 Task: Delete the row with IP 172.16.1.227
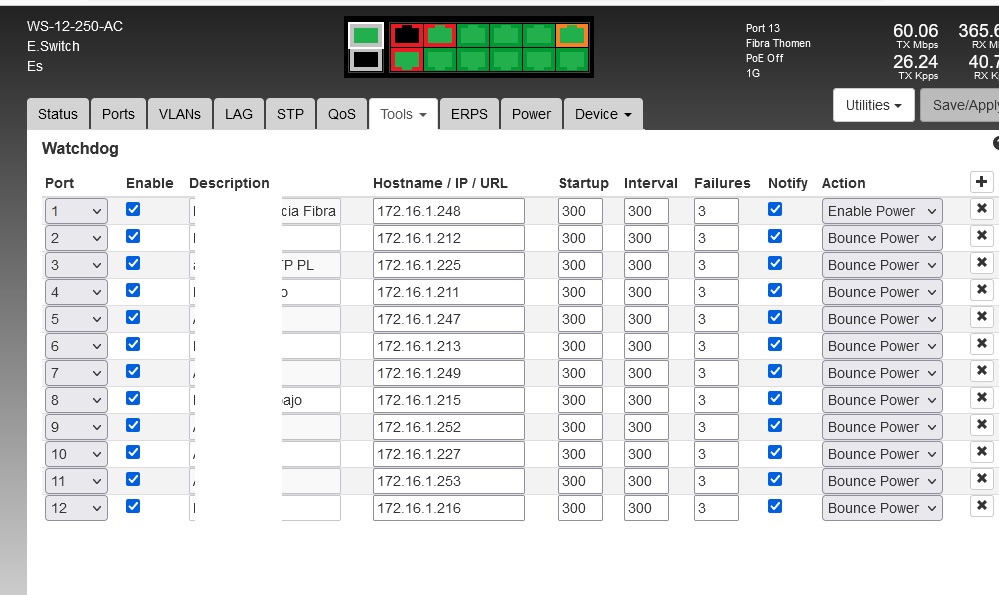pyautogui.click(x=981, y=451)
